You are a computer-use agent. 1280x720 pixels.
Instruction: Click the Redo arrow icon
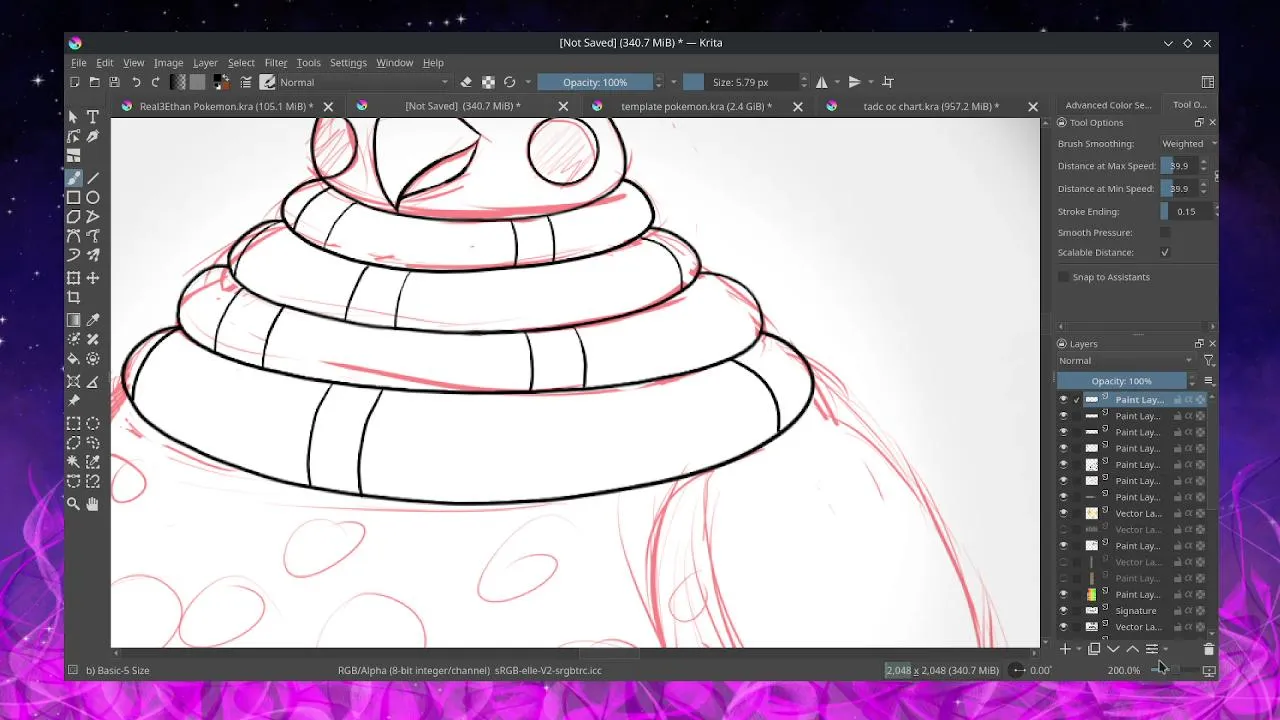pyautogui.click(x=155, y=82)
